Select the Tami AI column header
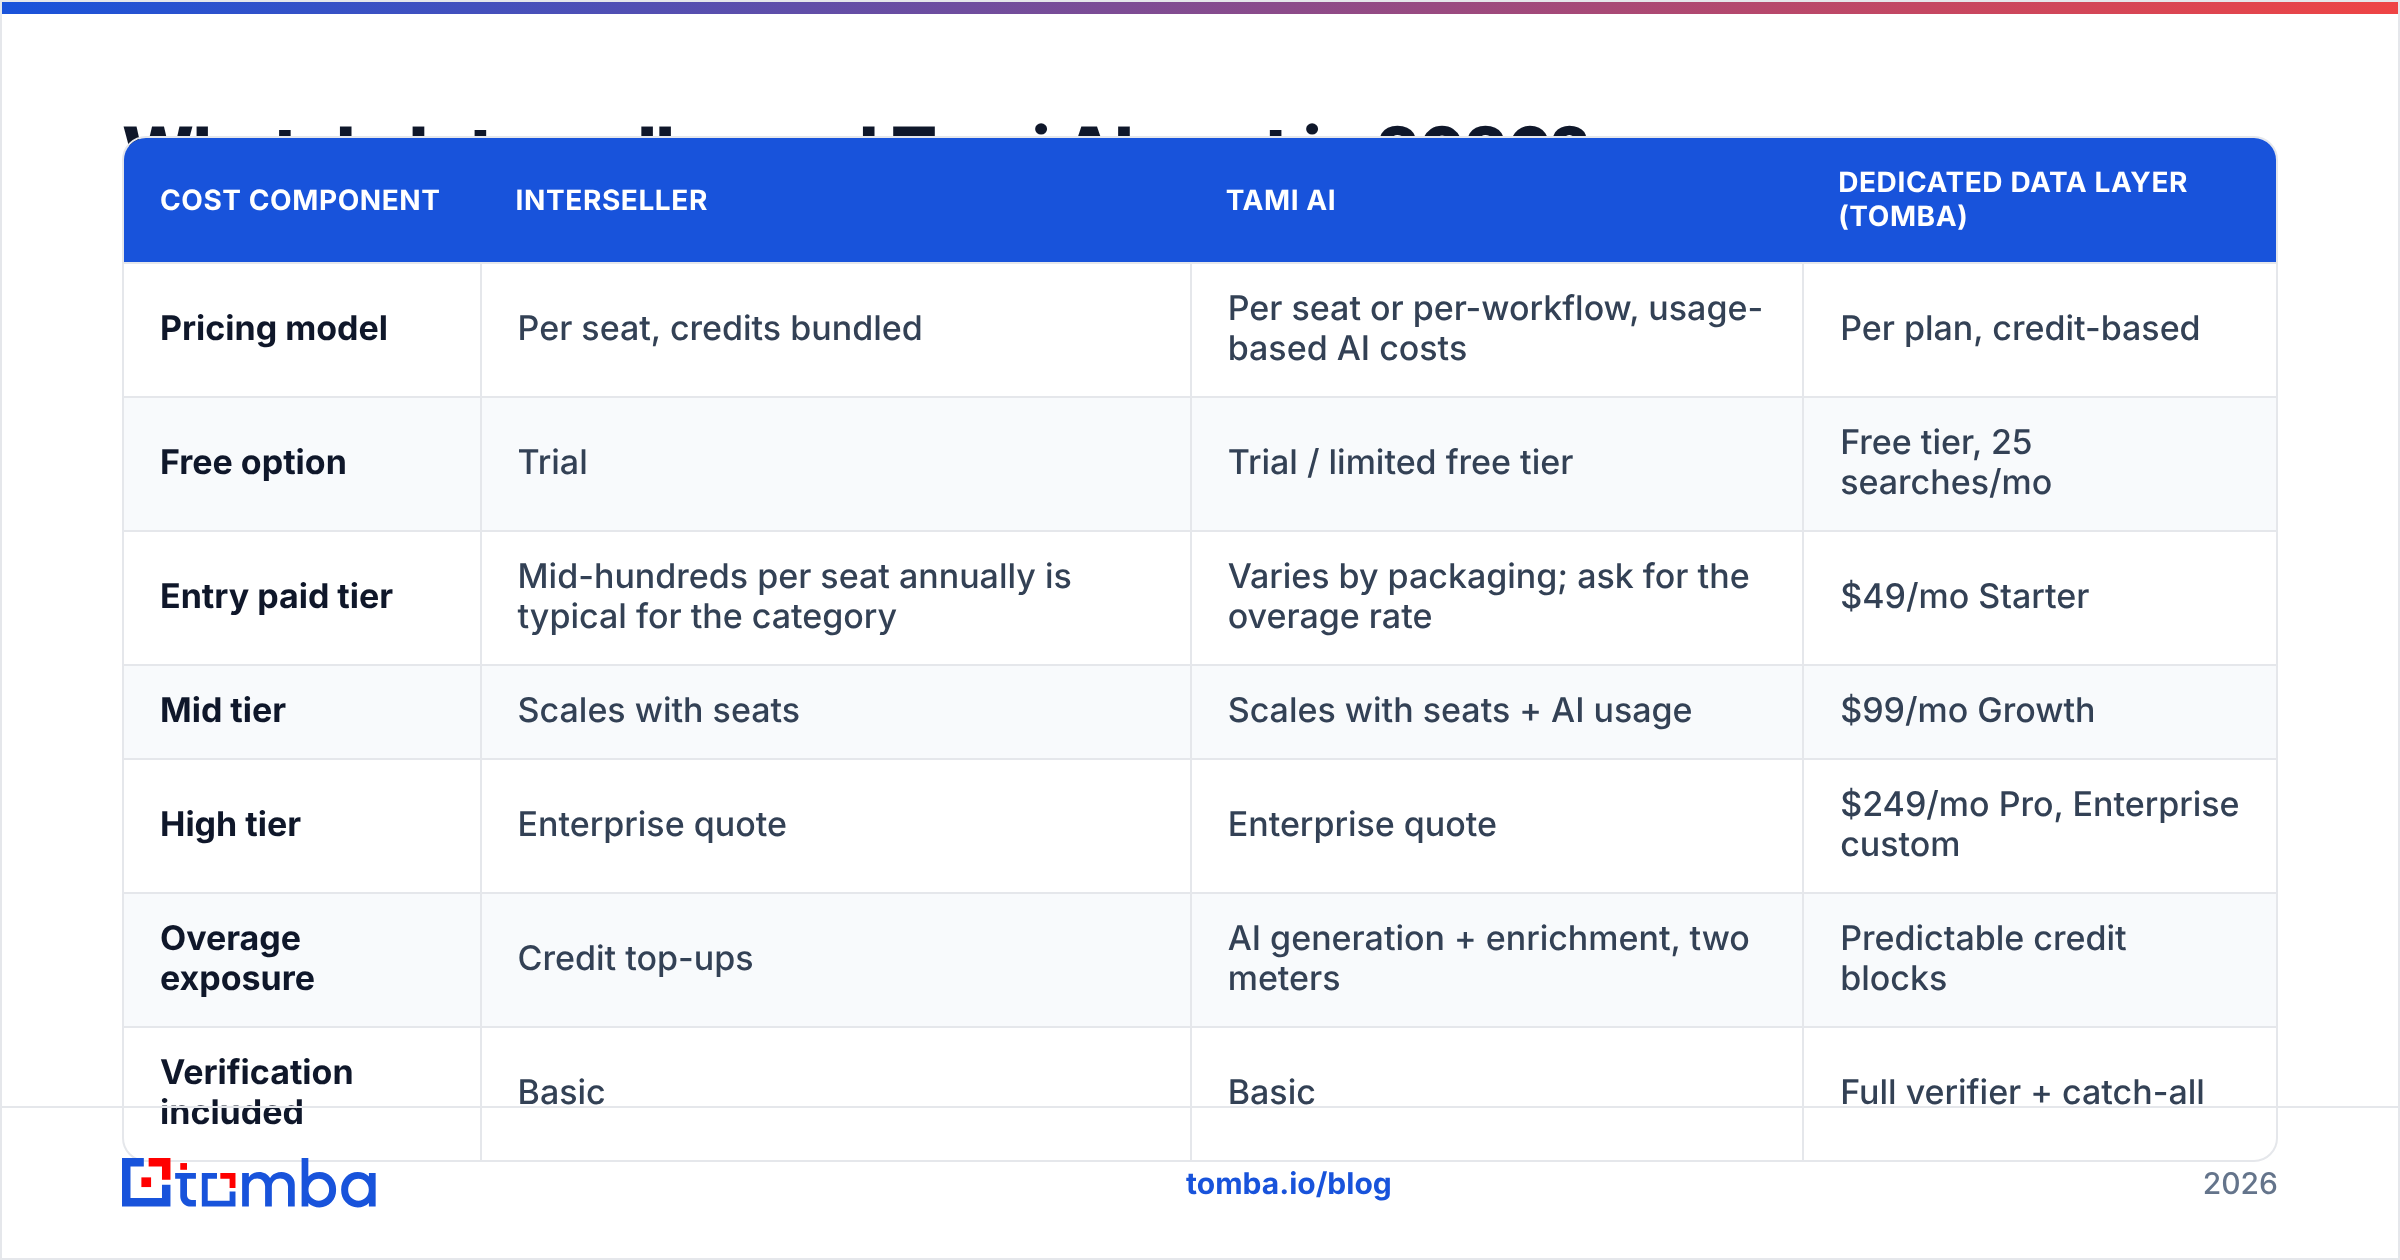2400x1260 pixels. pyautogui.click(x=1281, y=200)
